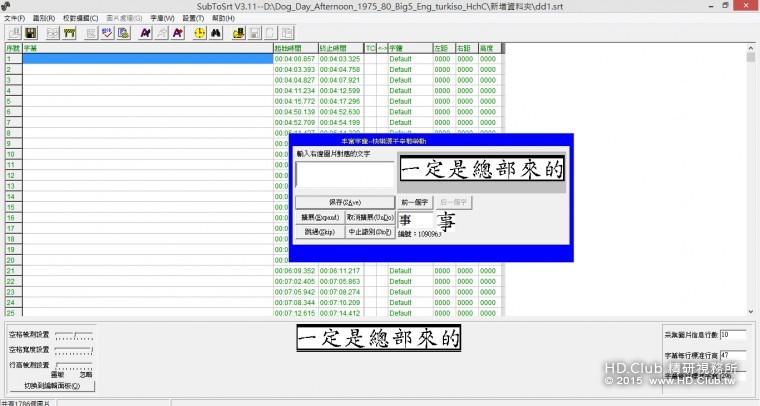Open the 幫助(H) menu
The image size is (760, 406).
(223, 18)
